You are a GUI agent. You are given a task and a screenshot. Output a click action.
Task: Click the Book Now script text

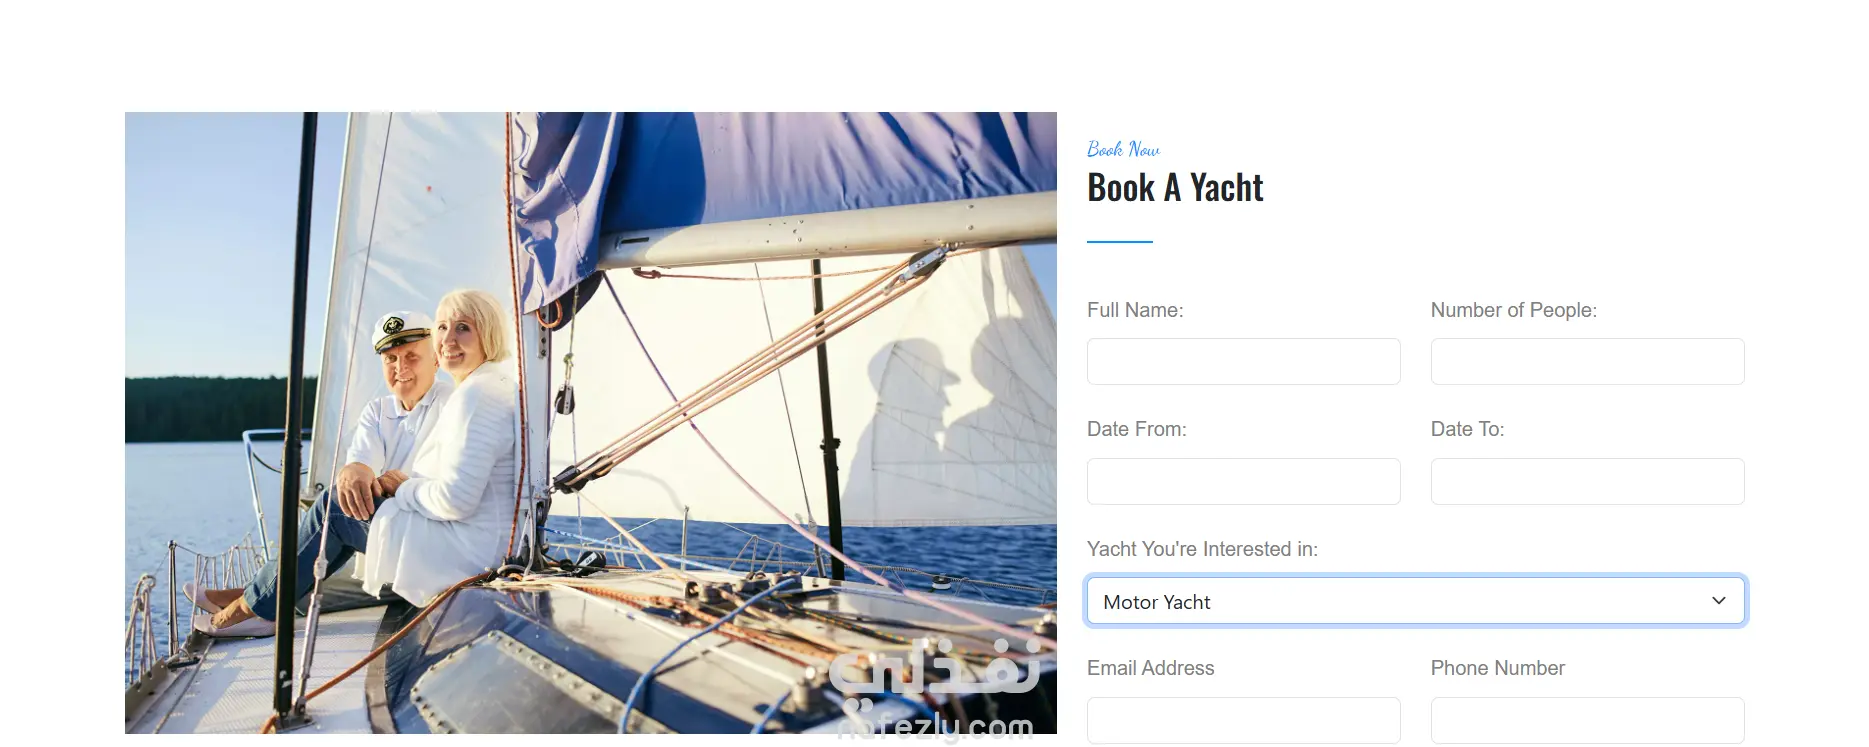1123,149
